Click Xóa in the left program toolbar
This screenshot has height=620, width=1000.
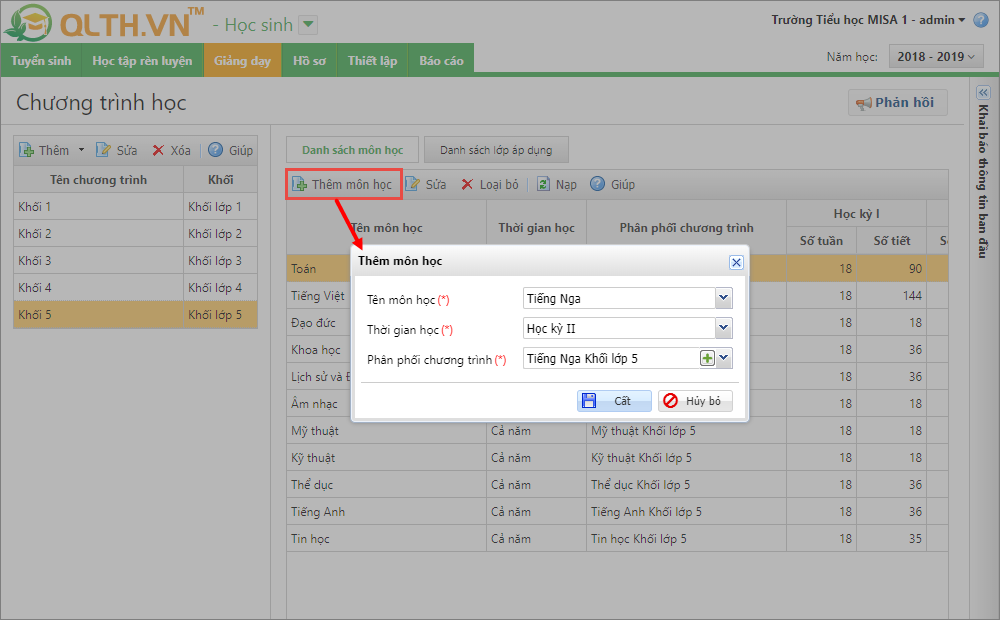tap(172, 151)
